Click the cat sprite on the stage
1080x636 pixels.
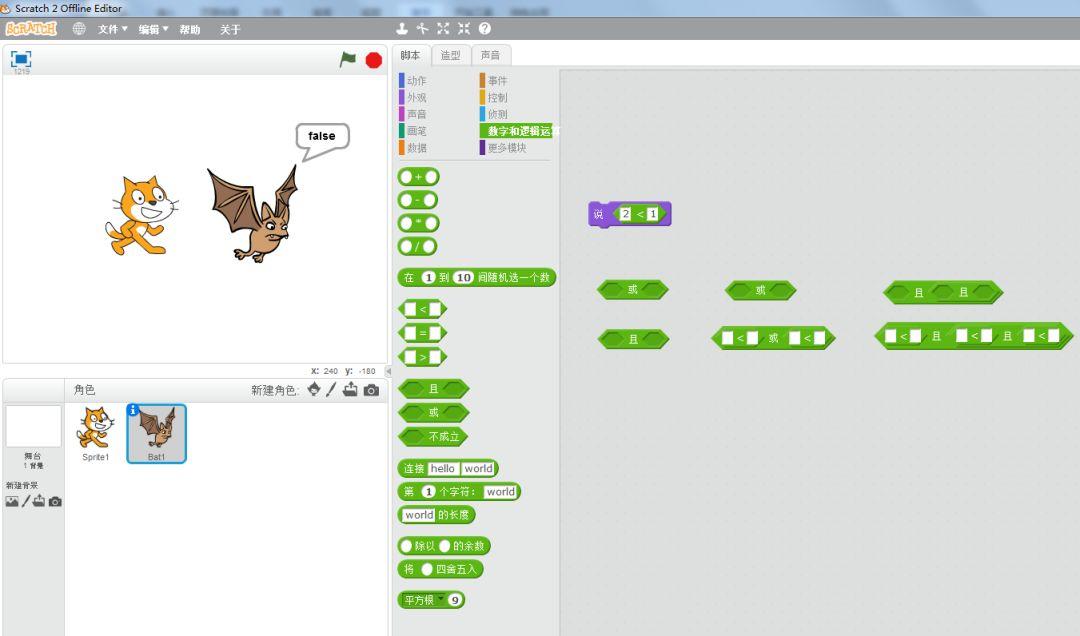click(141, 214)
